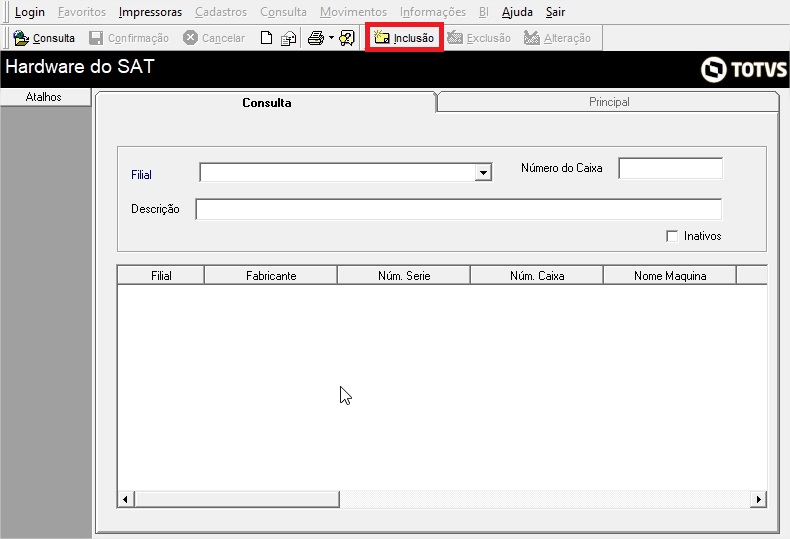The image size is (790, 539).
Task: Click the Núm. Serie column header
Action: pyautogui.click(x=404, y=276)
